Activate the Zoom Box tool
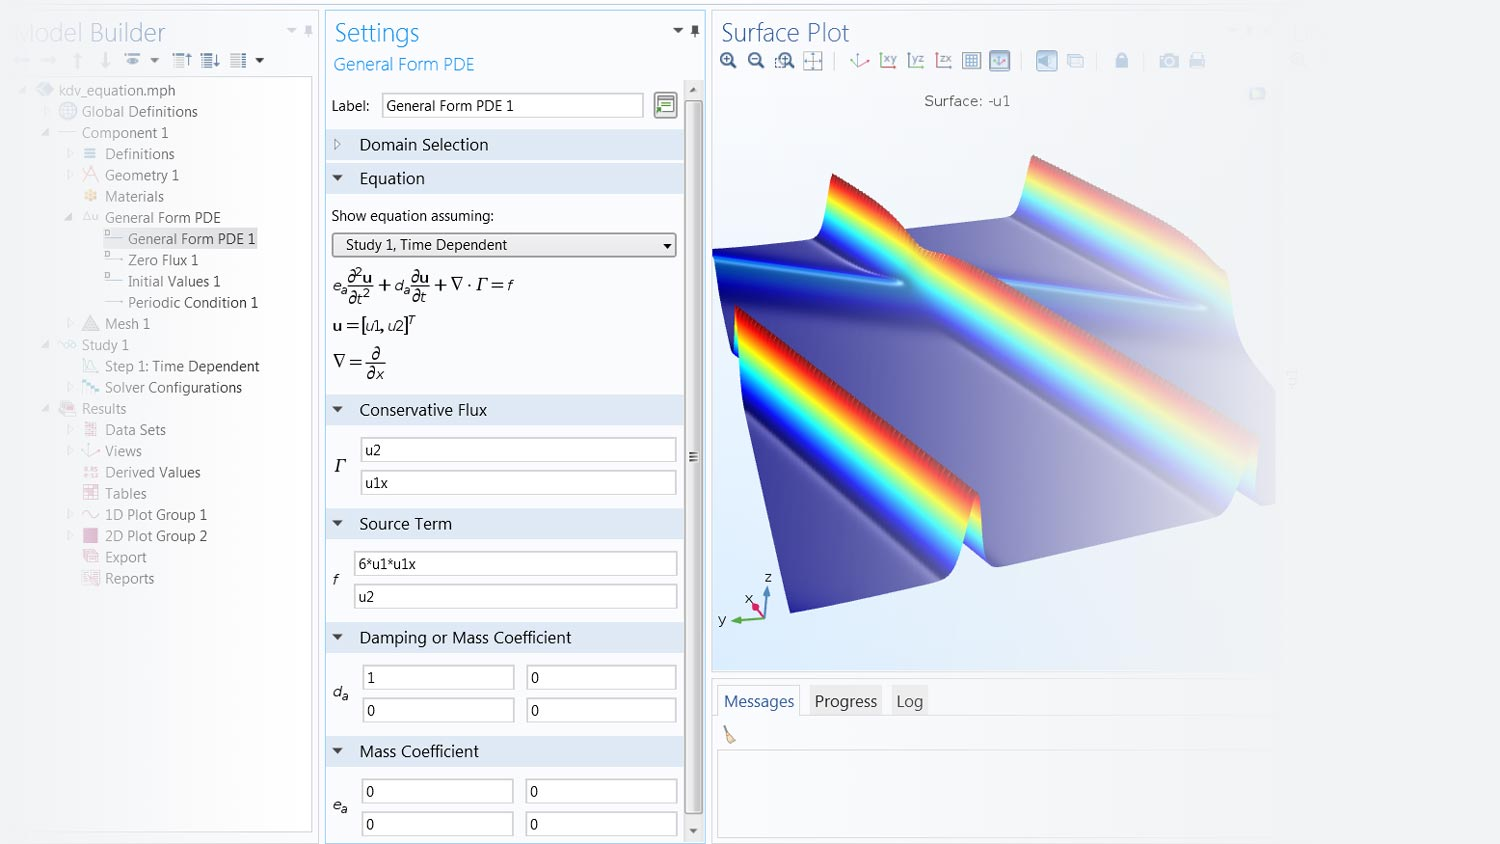Viewport: 1500px width, 844px height. coord(785,61)
